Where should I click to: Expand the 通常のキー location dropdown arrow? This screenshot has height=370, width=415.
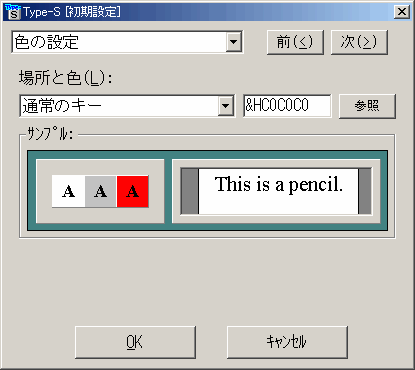click(226, 106)
